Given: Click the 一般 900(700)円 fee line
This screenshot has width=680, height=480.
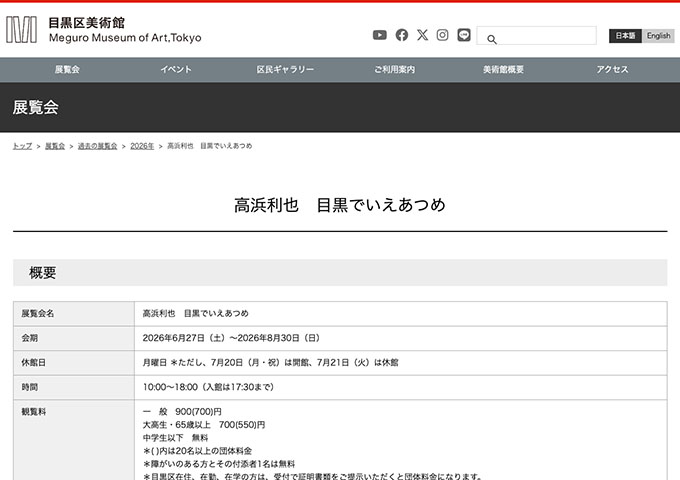Looking at the screenshot, I should (182, 411).
